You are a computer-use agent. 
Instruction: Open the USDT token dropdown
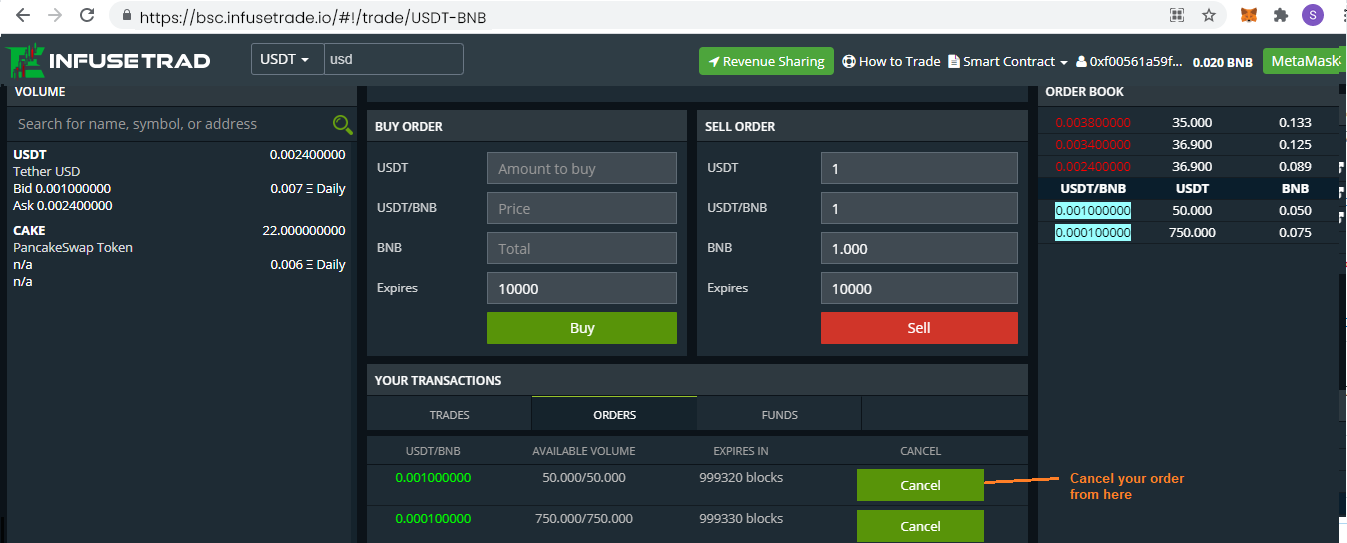pos(287,59)
